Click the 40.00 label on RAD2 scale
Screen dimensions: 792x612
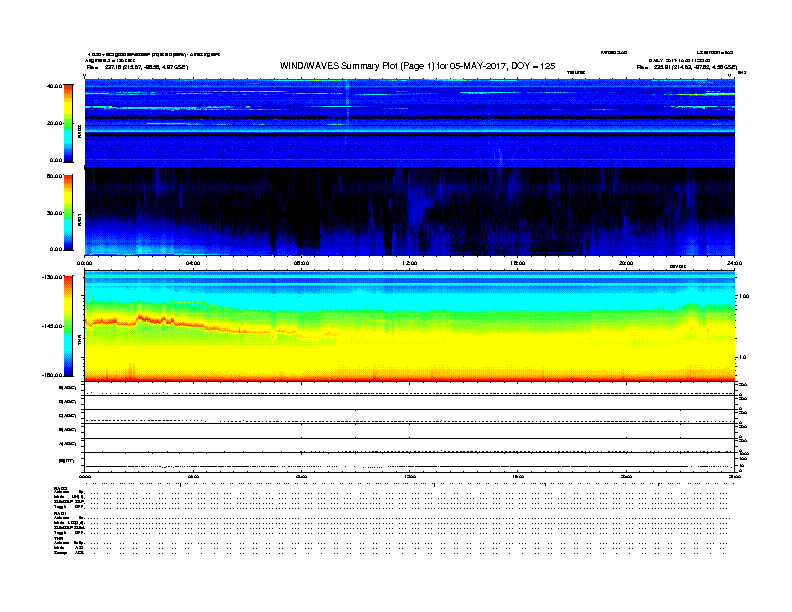click(54, 86)
